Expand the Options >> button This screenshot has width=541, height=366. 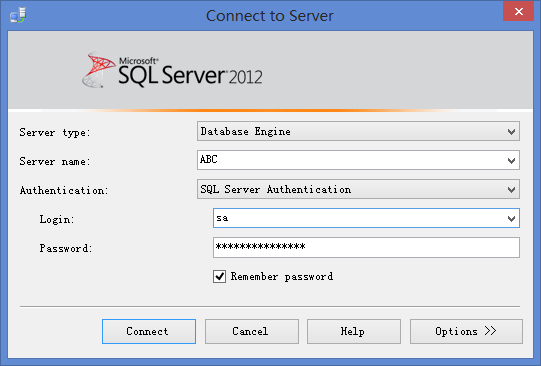coord(466,332)
